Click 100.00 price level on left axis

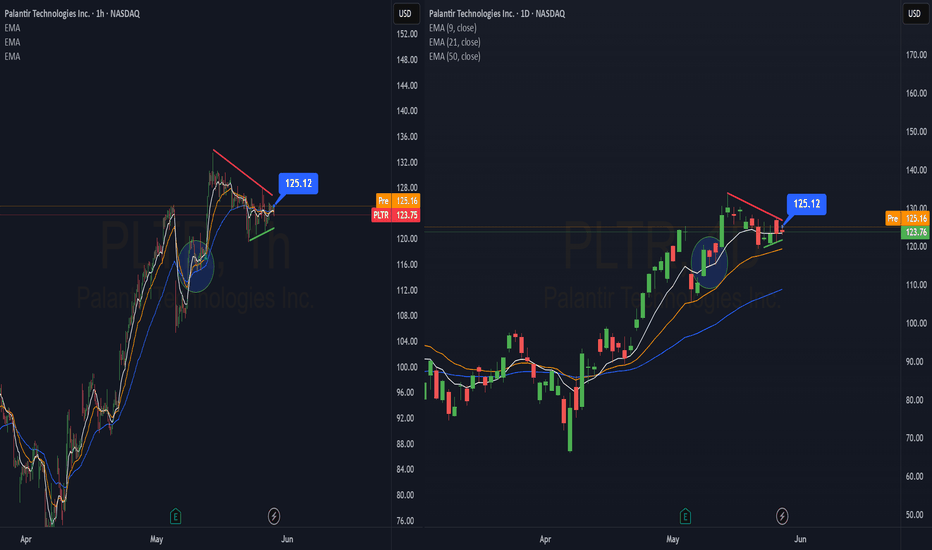coord(407,367)
